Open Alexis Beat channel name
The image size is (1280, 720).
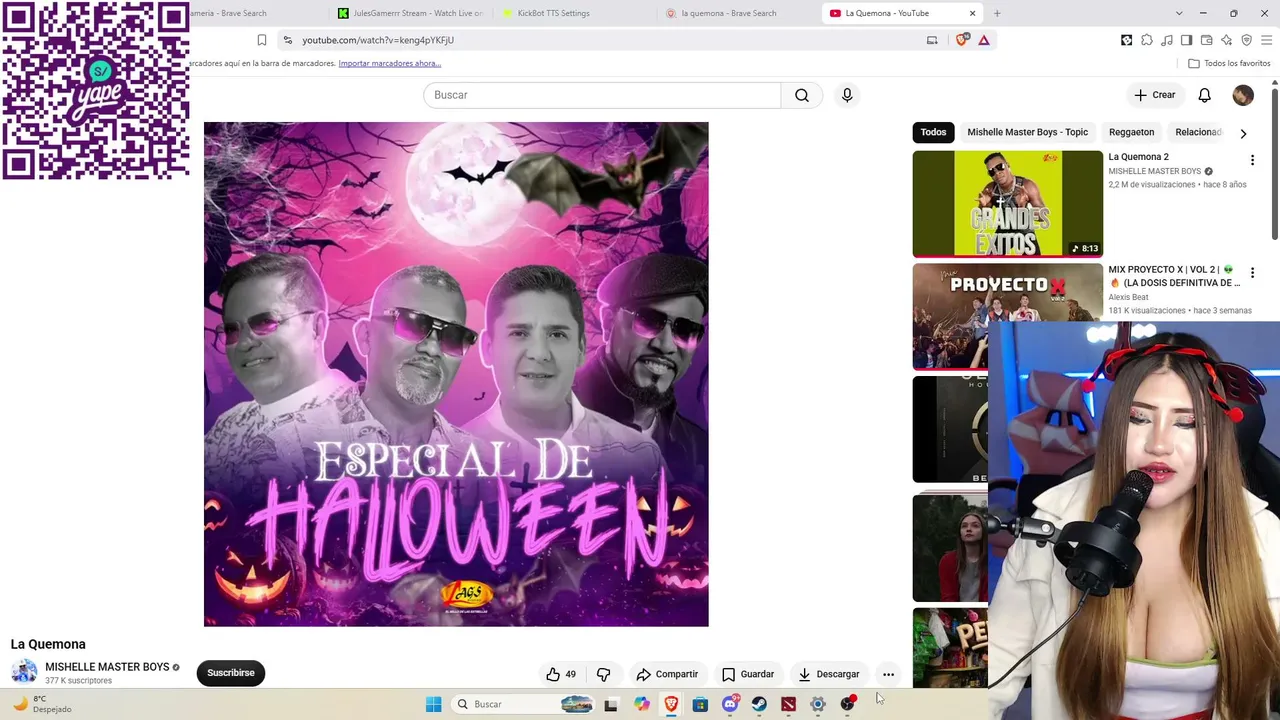tap(1128, 297)
